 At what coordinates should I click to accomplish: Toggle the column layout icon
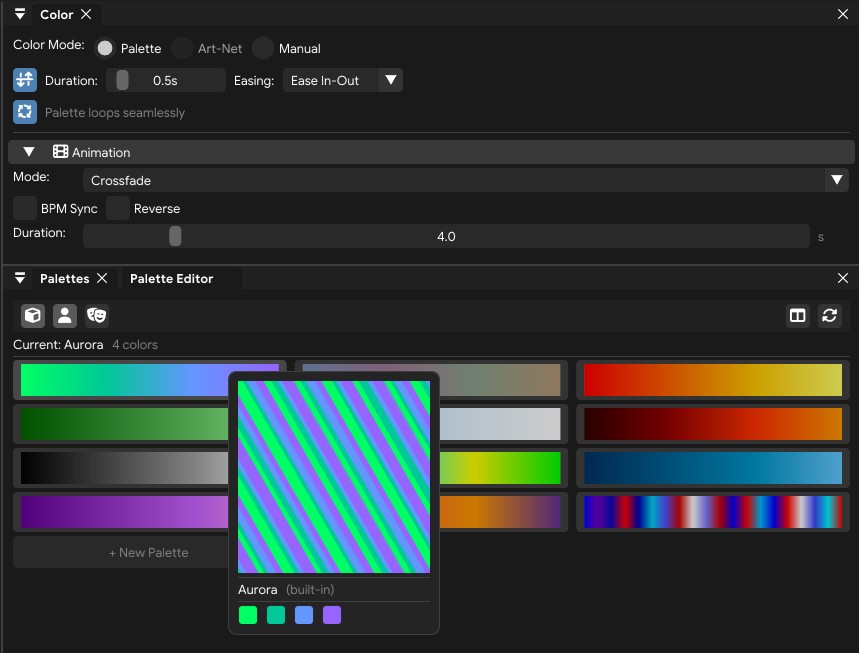tap(798, 316)
